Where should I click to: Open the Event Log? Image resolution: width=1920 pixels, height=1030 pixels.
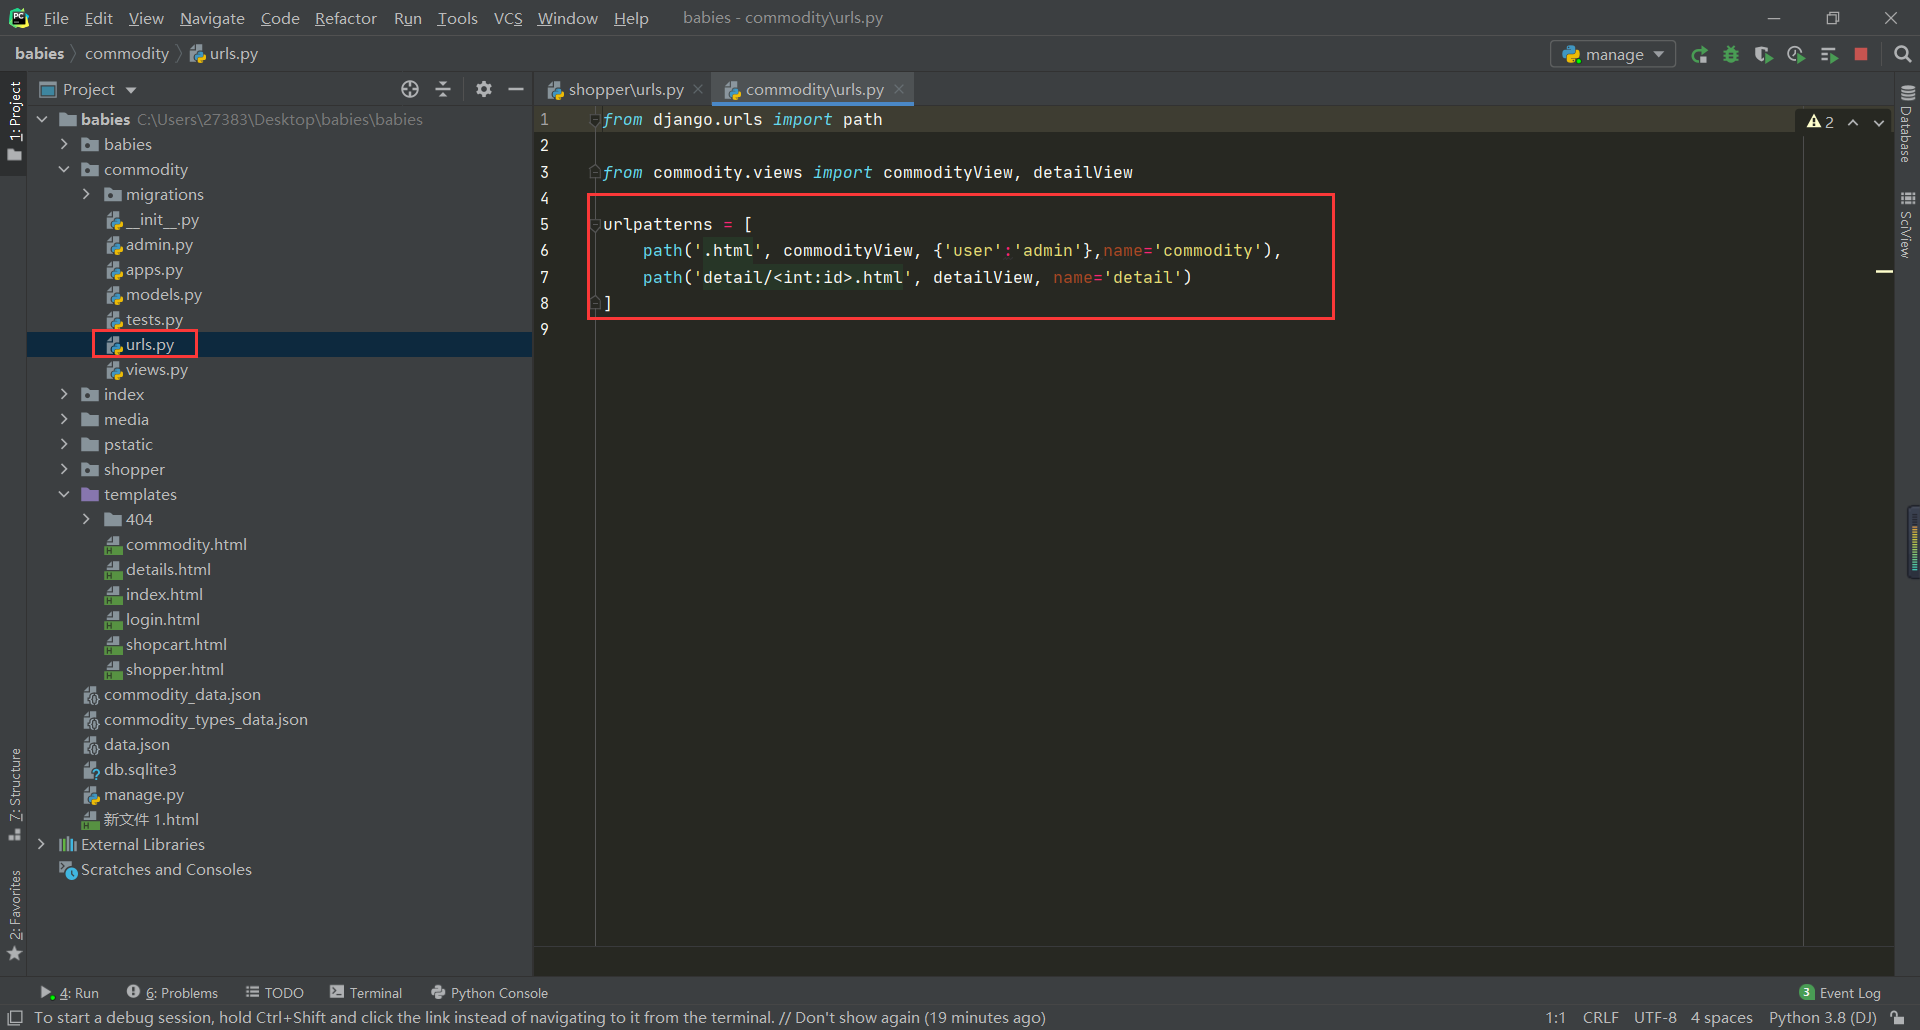(1840, 993)
